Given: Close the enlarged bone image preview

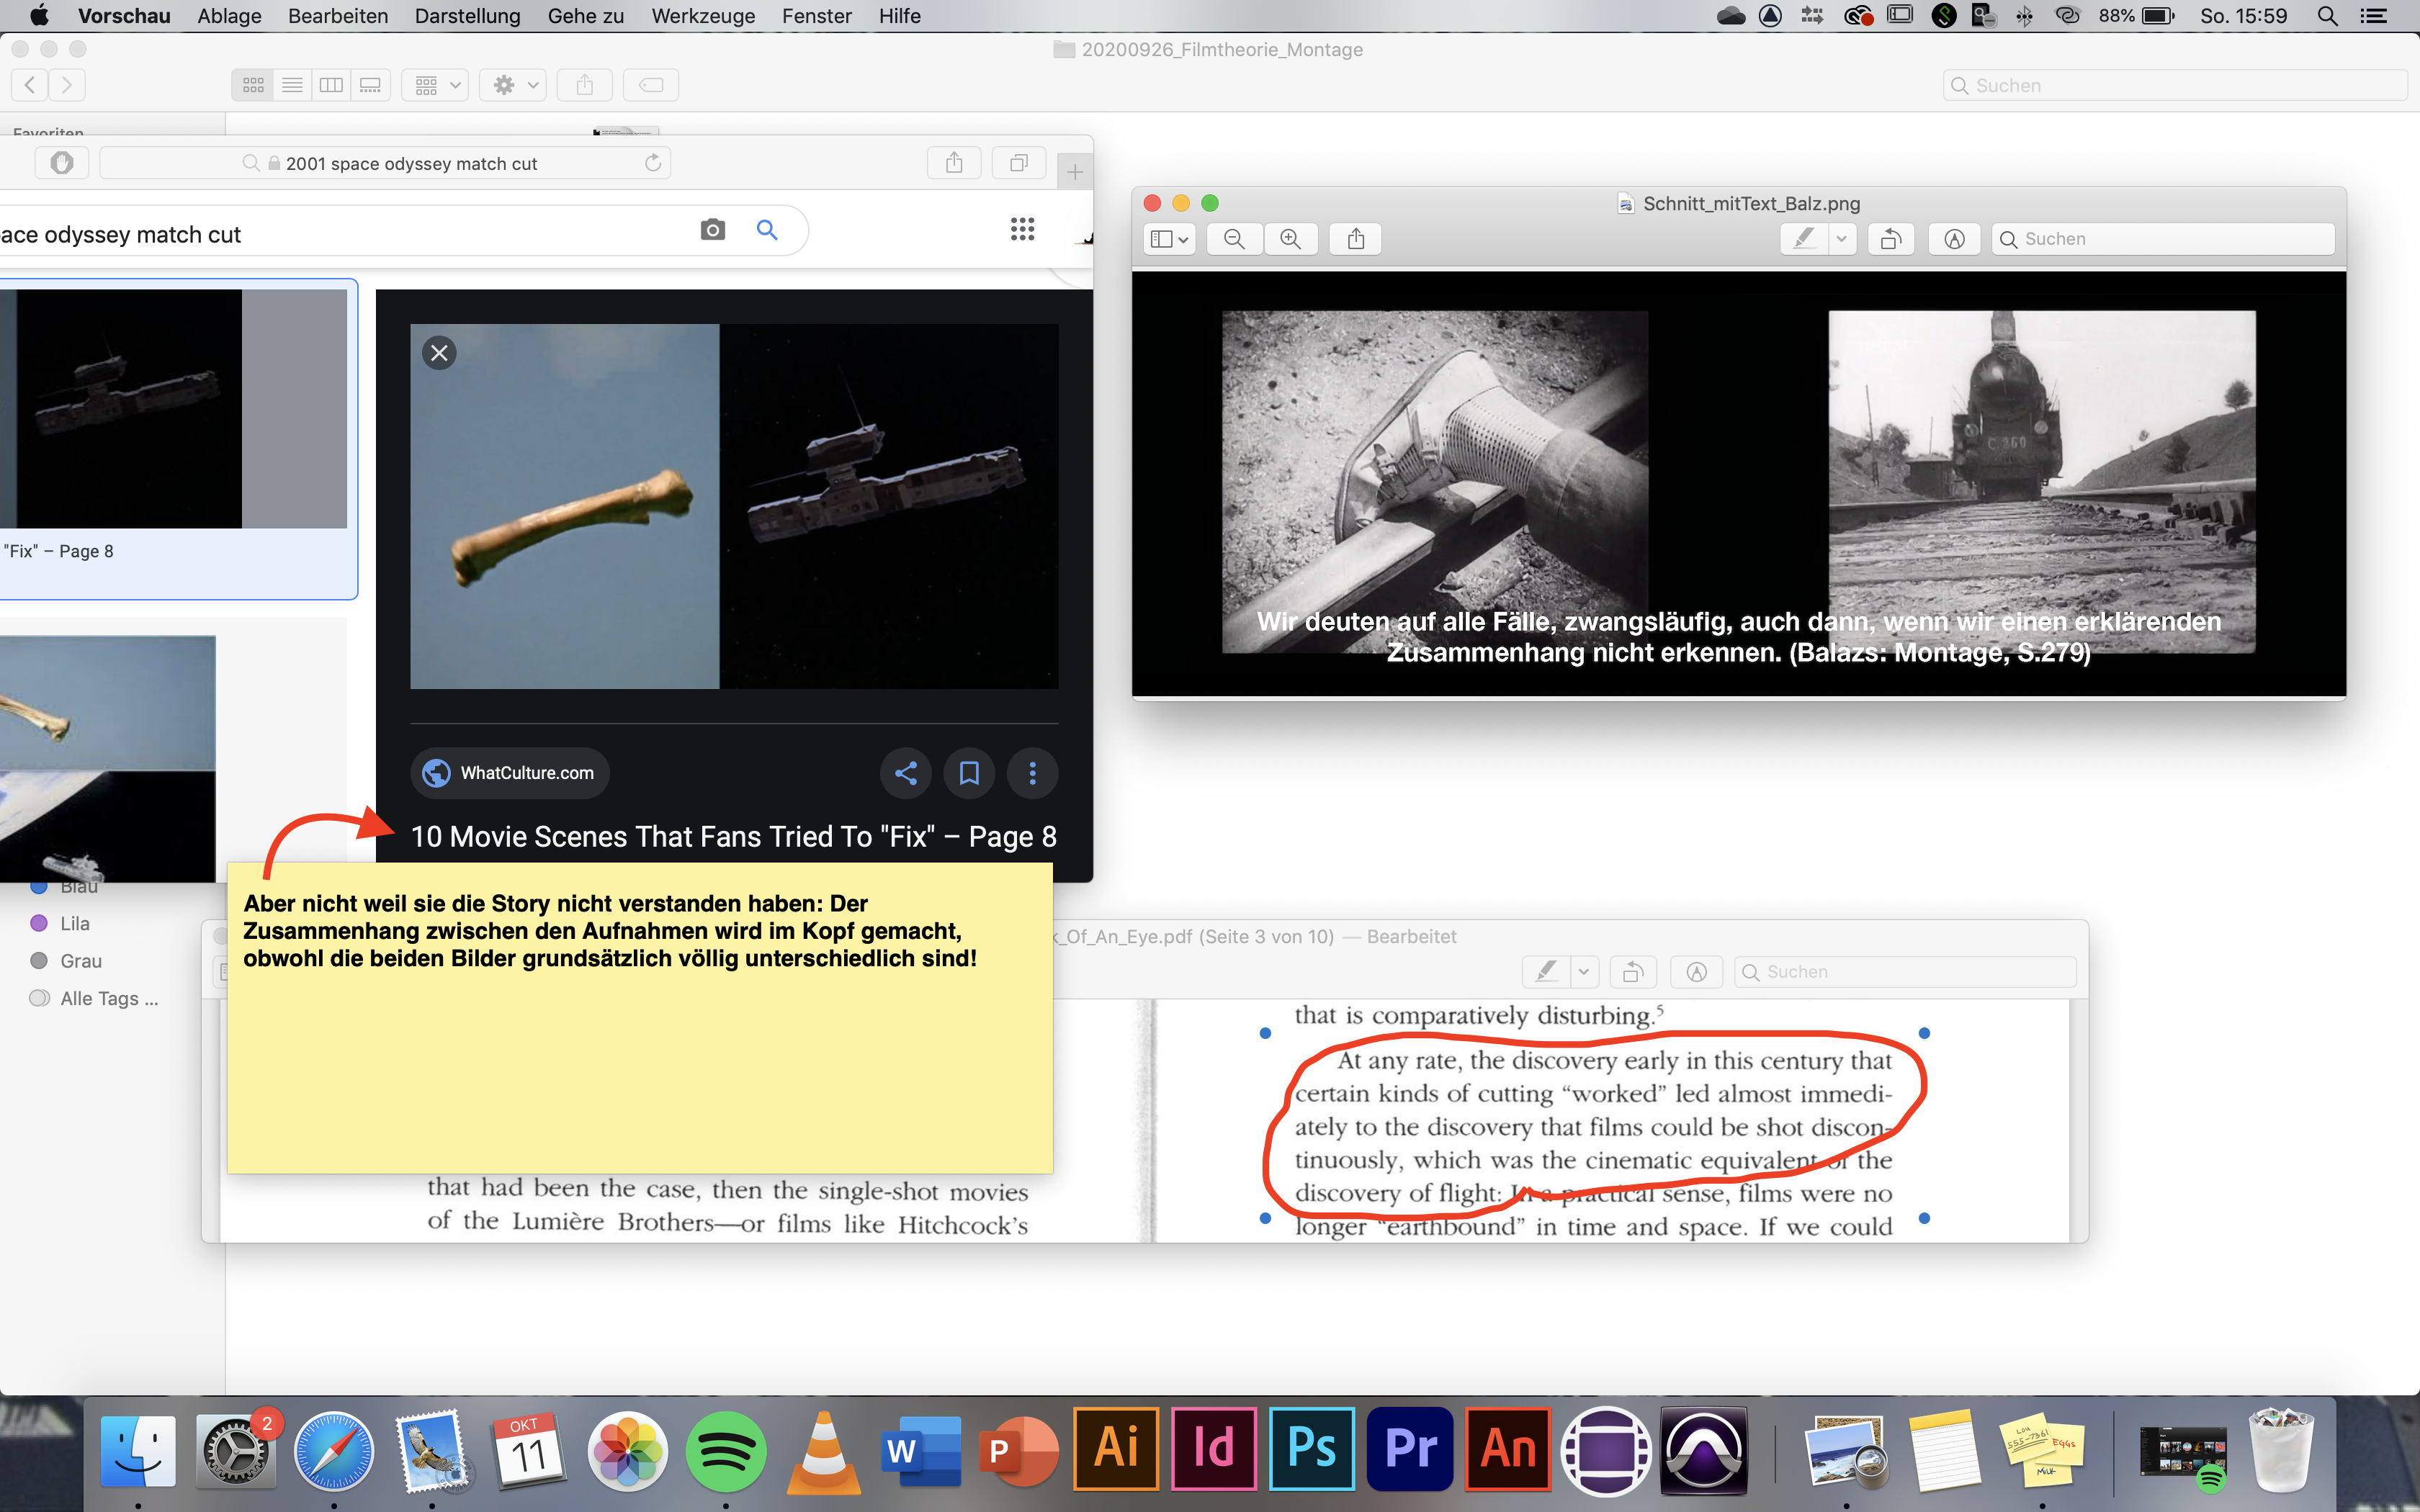Looking at the screenshot, I should [x=439, y=353].
